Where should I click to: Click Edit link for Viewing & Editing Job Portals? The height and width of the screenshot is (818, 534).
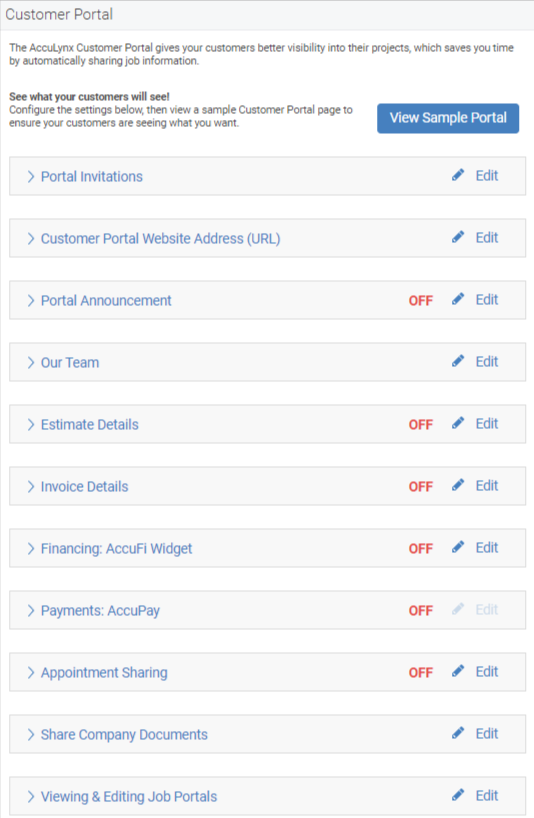pyautogui.click(x=487, y=796)
